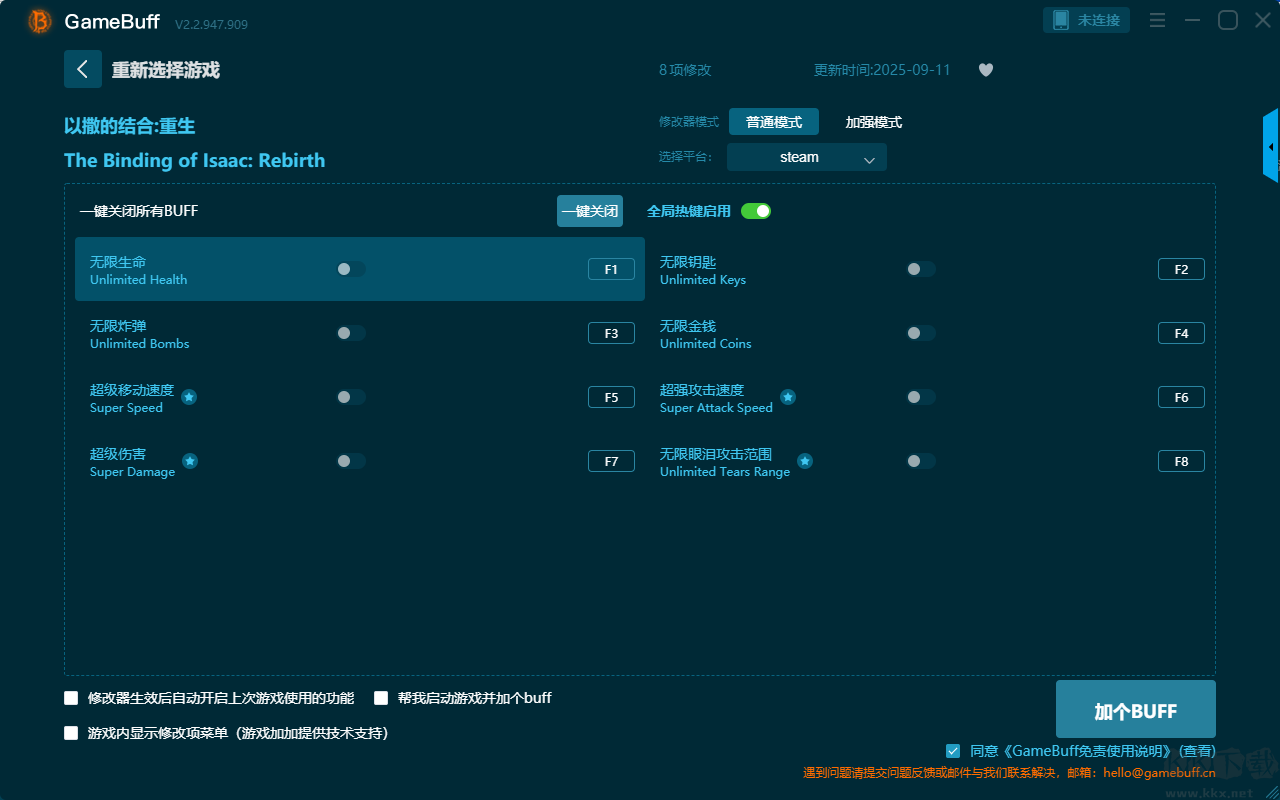
Task: Click the 未连接 connection status button
Action: (x=1087, y=20)
